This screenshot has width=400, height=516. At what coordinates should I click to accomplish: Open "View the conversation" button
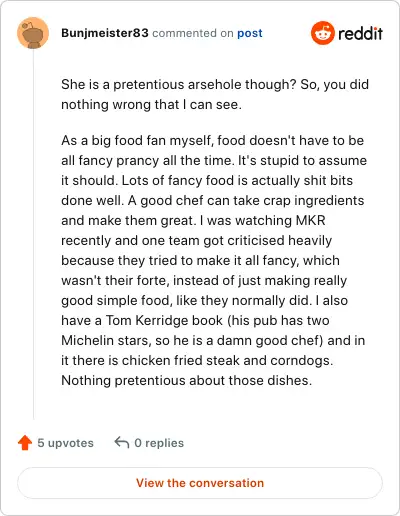200,483
